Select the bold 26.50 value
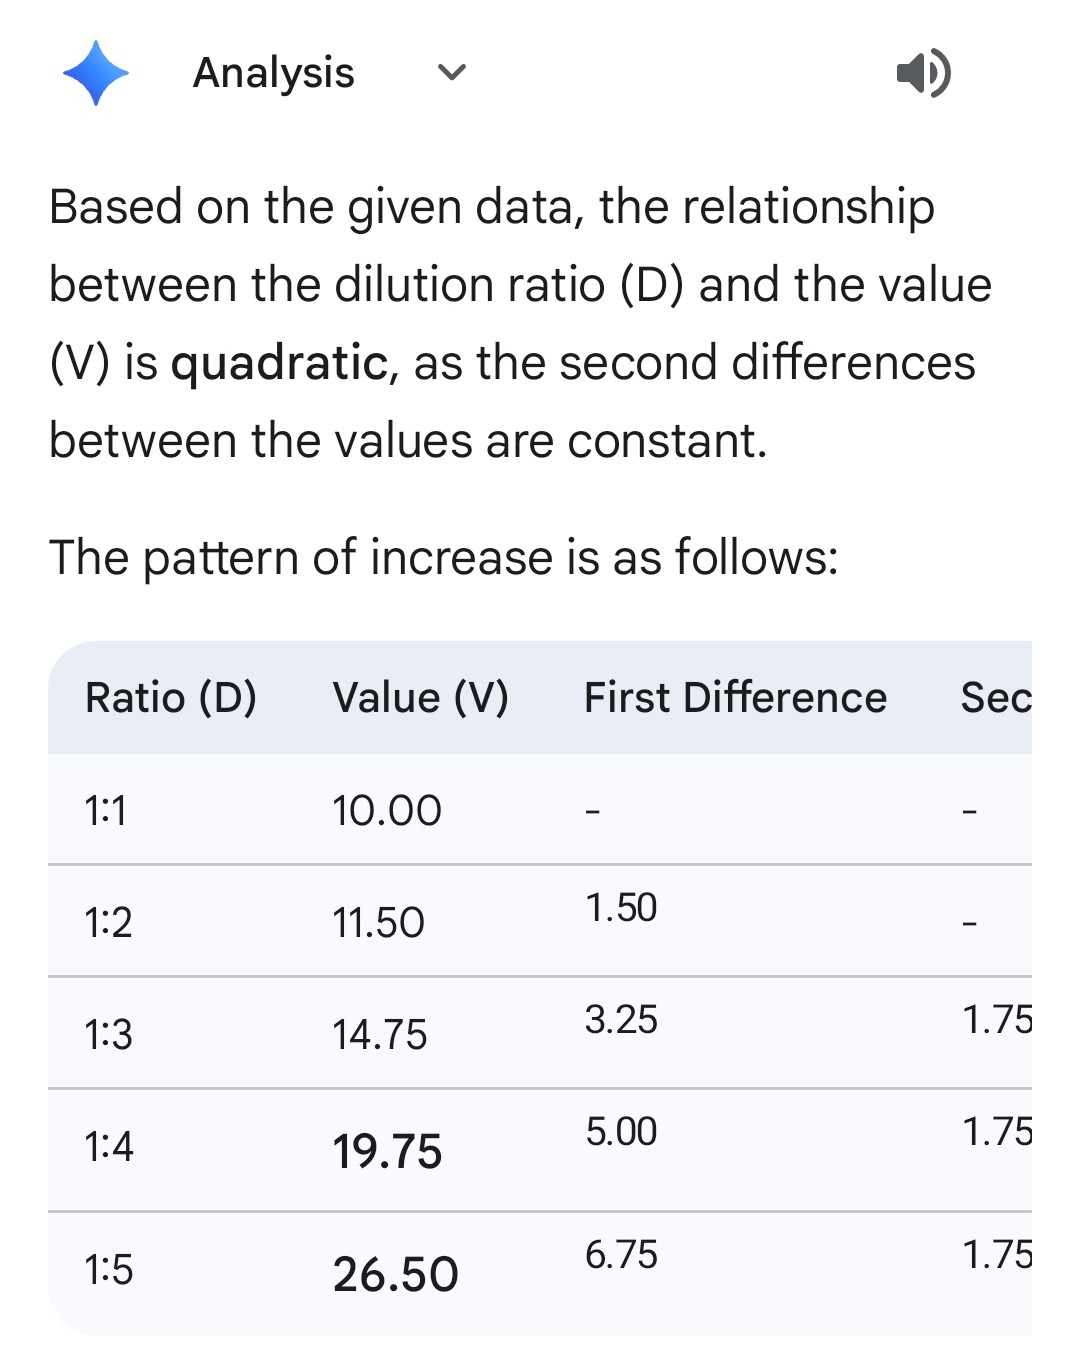This screenshot has width=1080, height=1346. pos(395,1275)
